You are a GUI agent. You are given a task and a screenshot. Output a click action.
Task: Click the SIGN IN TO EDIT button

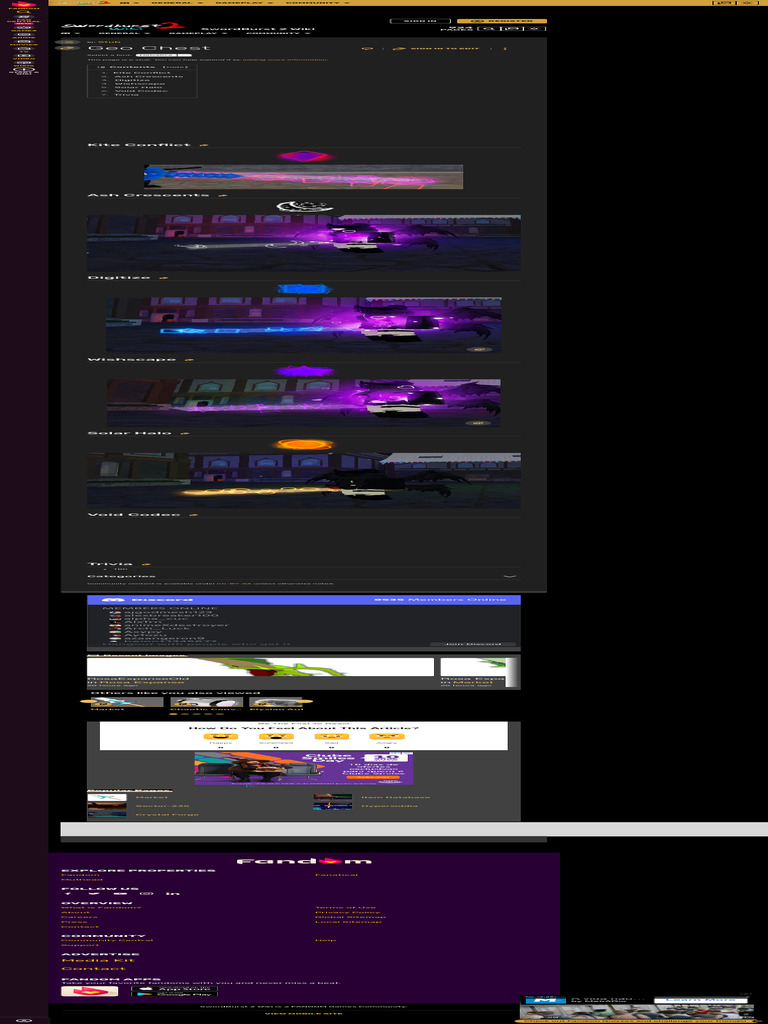coord(436,48)
